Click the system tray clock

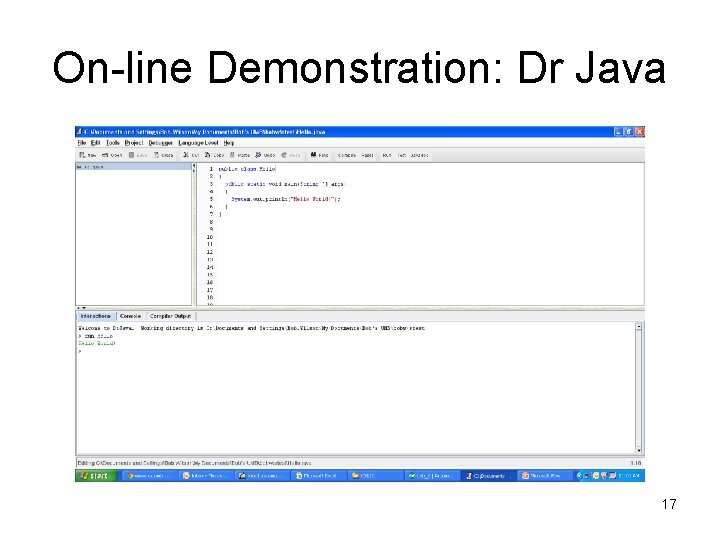tap(629, 476)
